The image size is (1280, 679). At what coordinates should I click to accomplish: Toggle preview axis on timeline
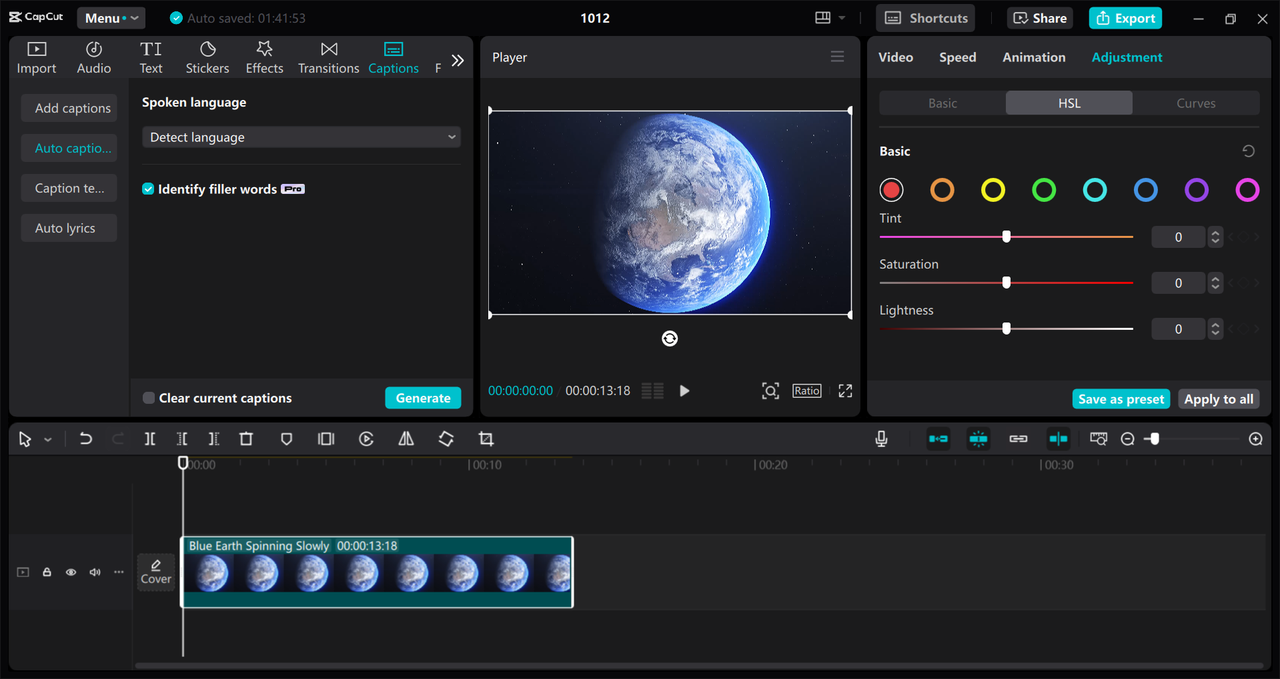pyautogui.click(x=1058, y=439)
